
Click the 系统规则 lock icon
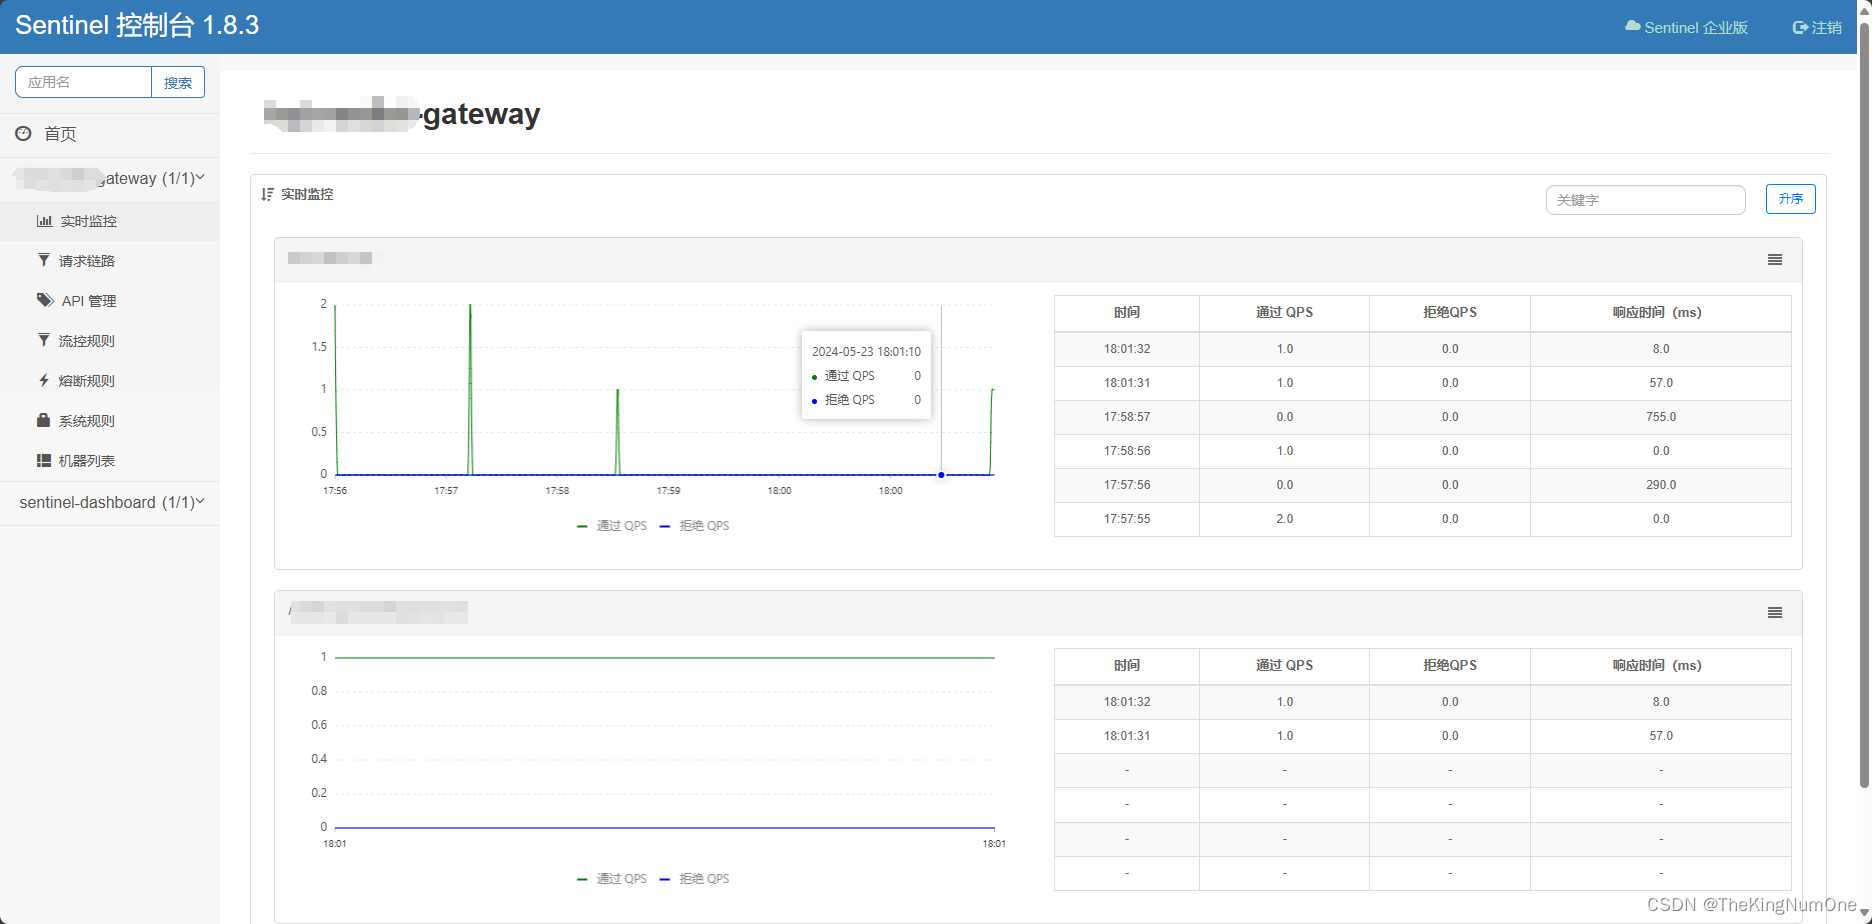pos(44,420)
